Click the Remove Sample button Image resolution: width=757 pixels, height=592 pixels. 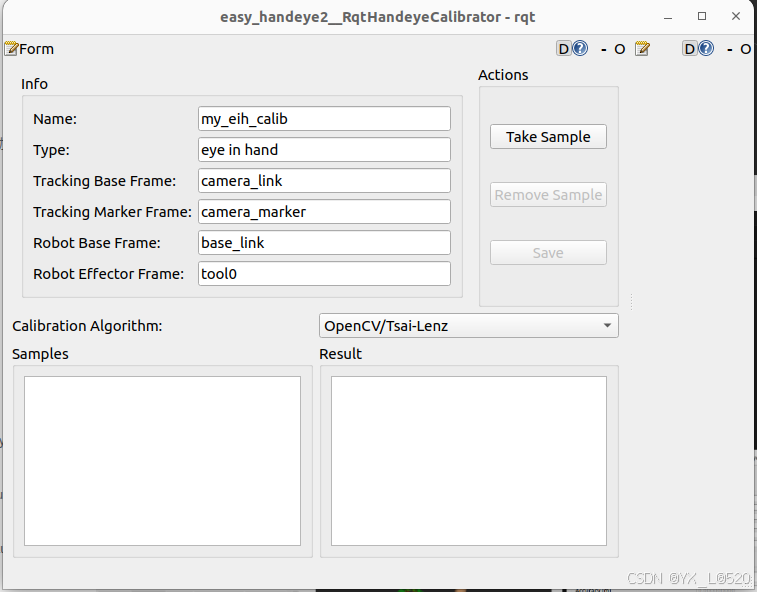548,195
